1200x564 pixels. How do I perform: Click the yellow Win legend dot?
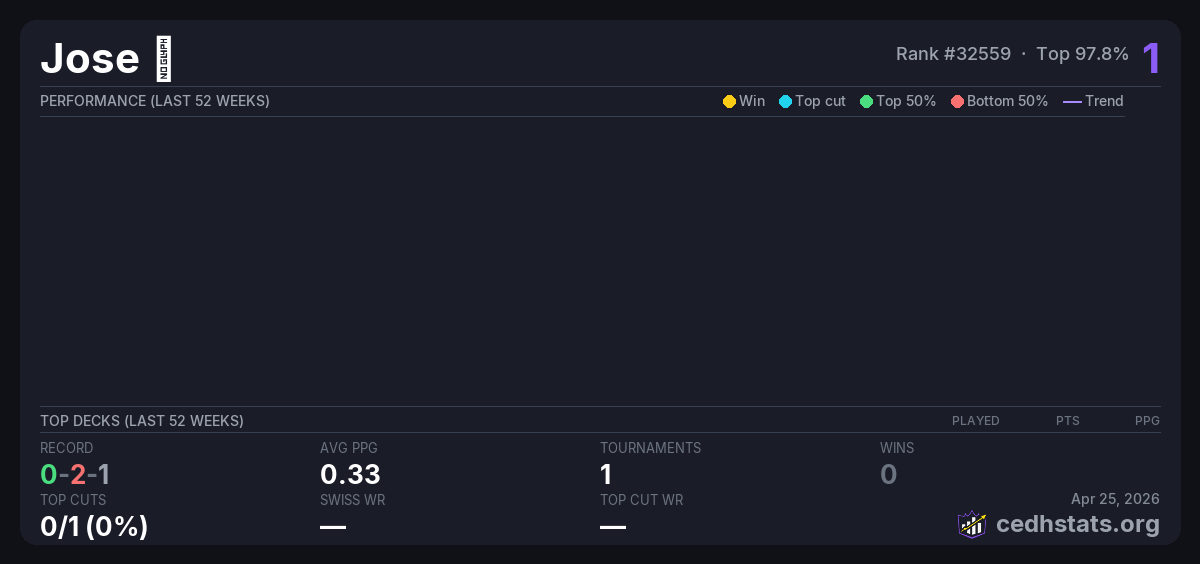pyautogui.click(x=729, y=102)
